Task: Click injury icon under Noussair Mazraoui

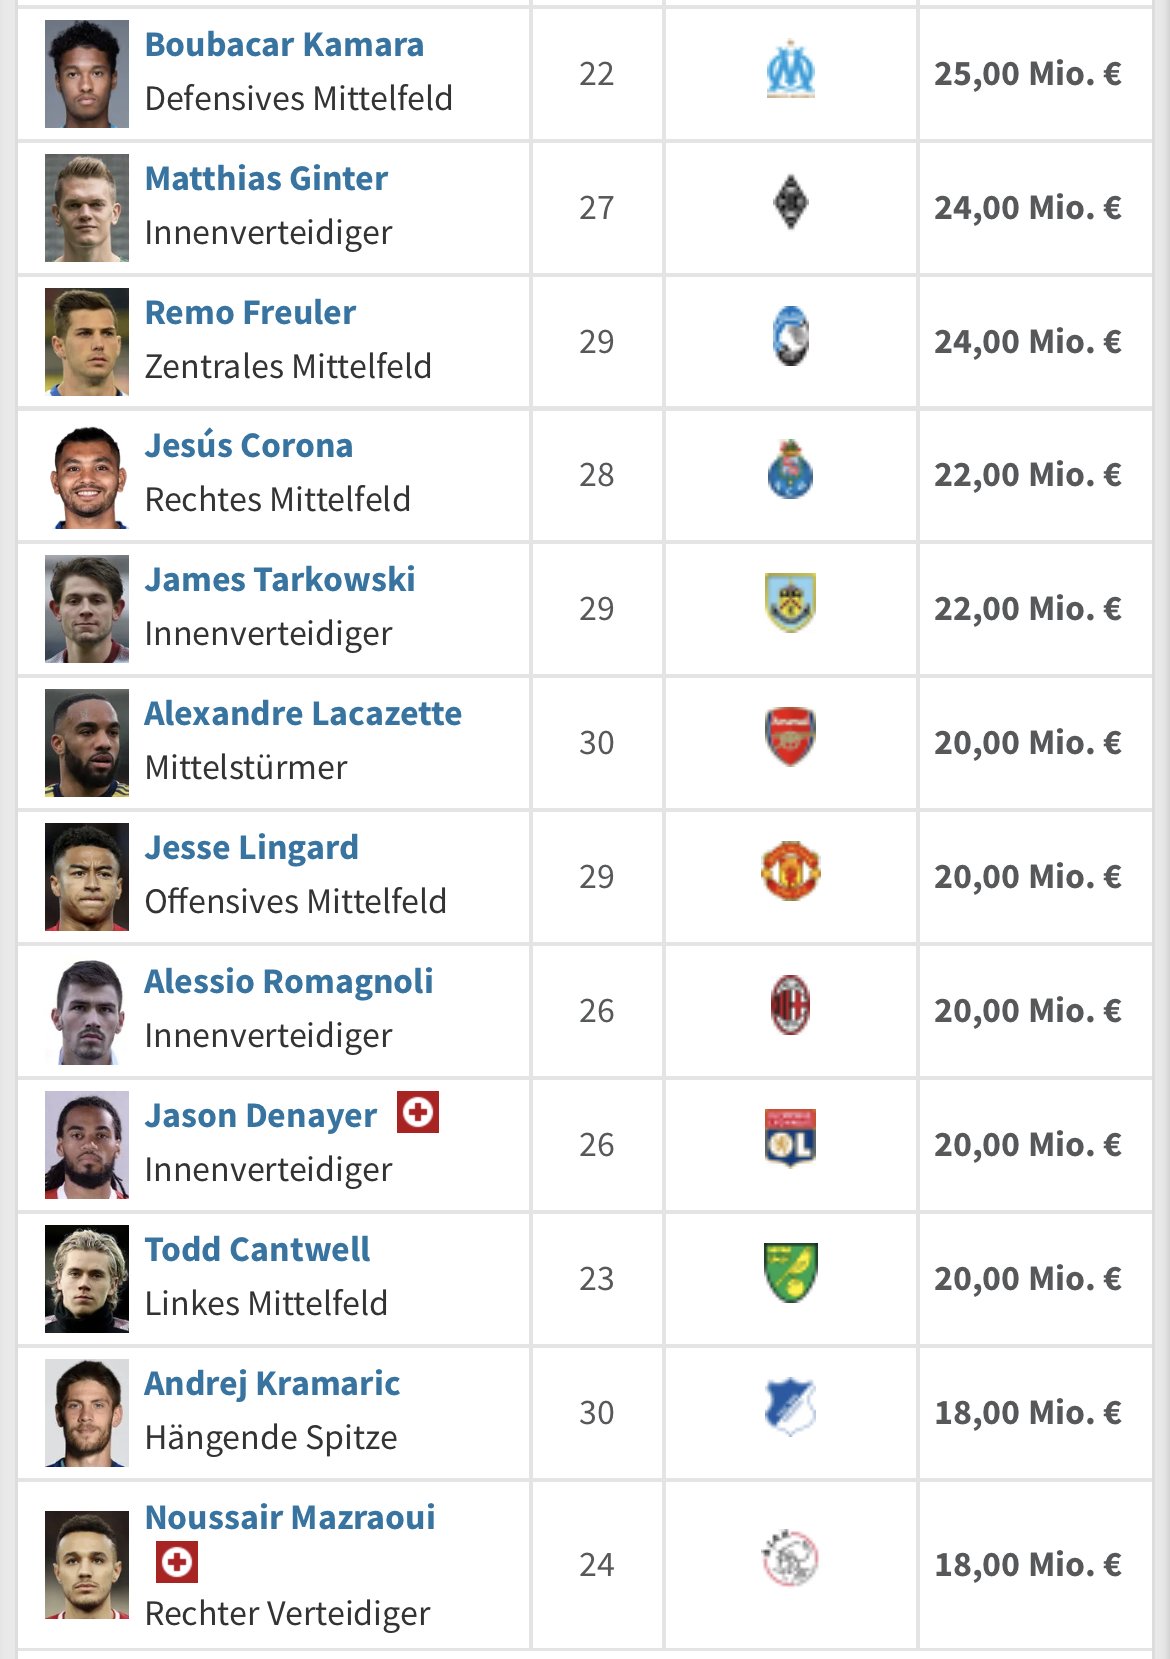Action: pos(177,1562)
